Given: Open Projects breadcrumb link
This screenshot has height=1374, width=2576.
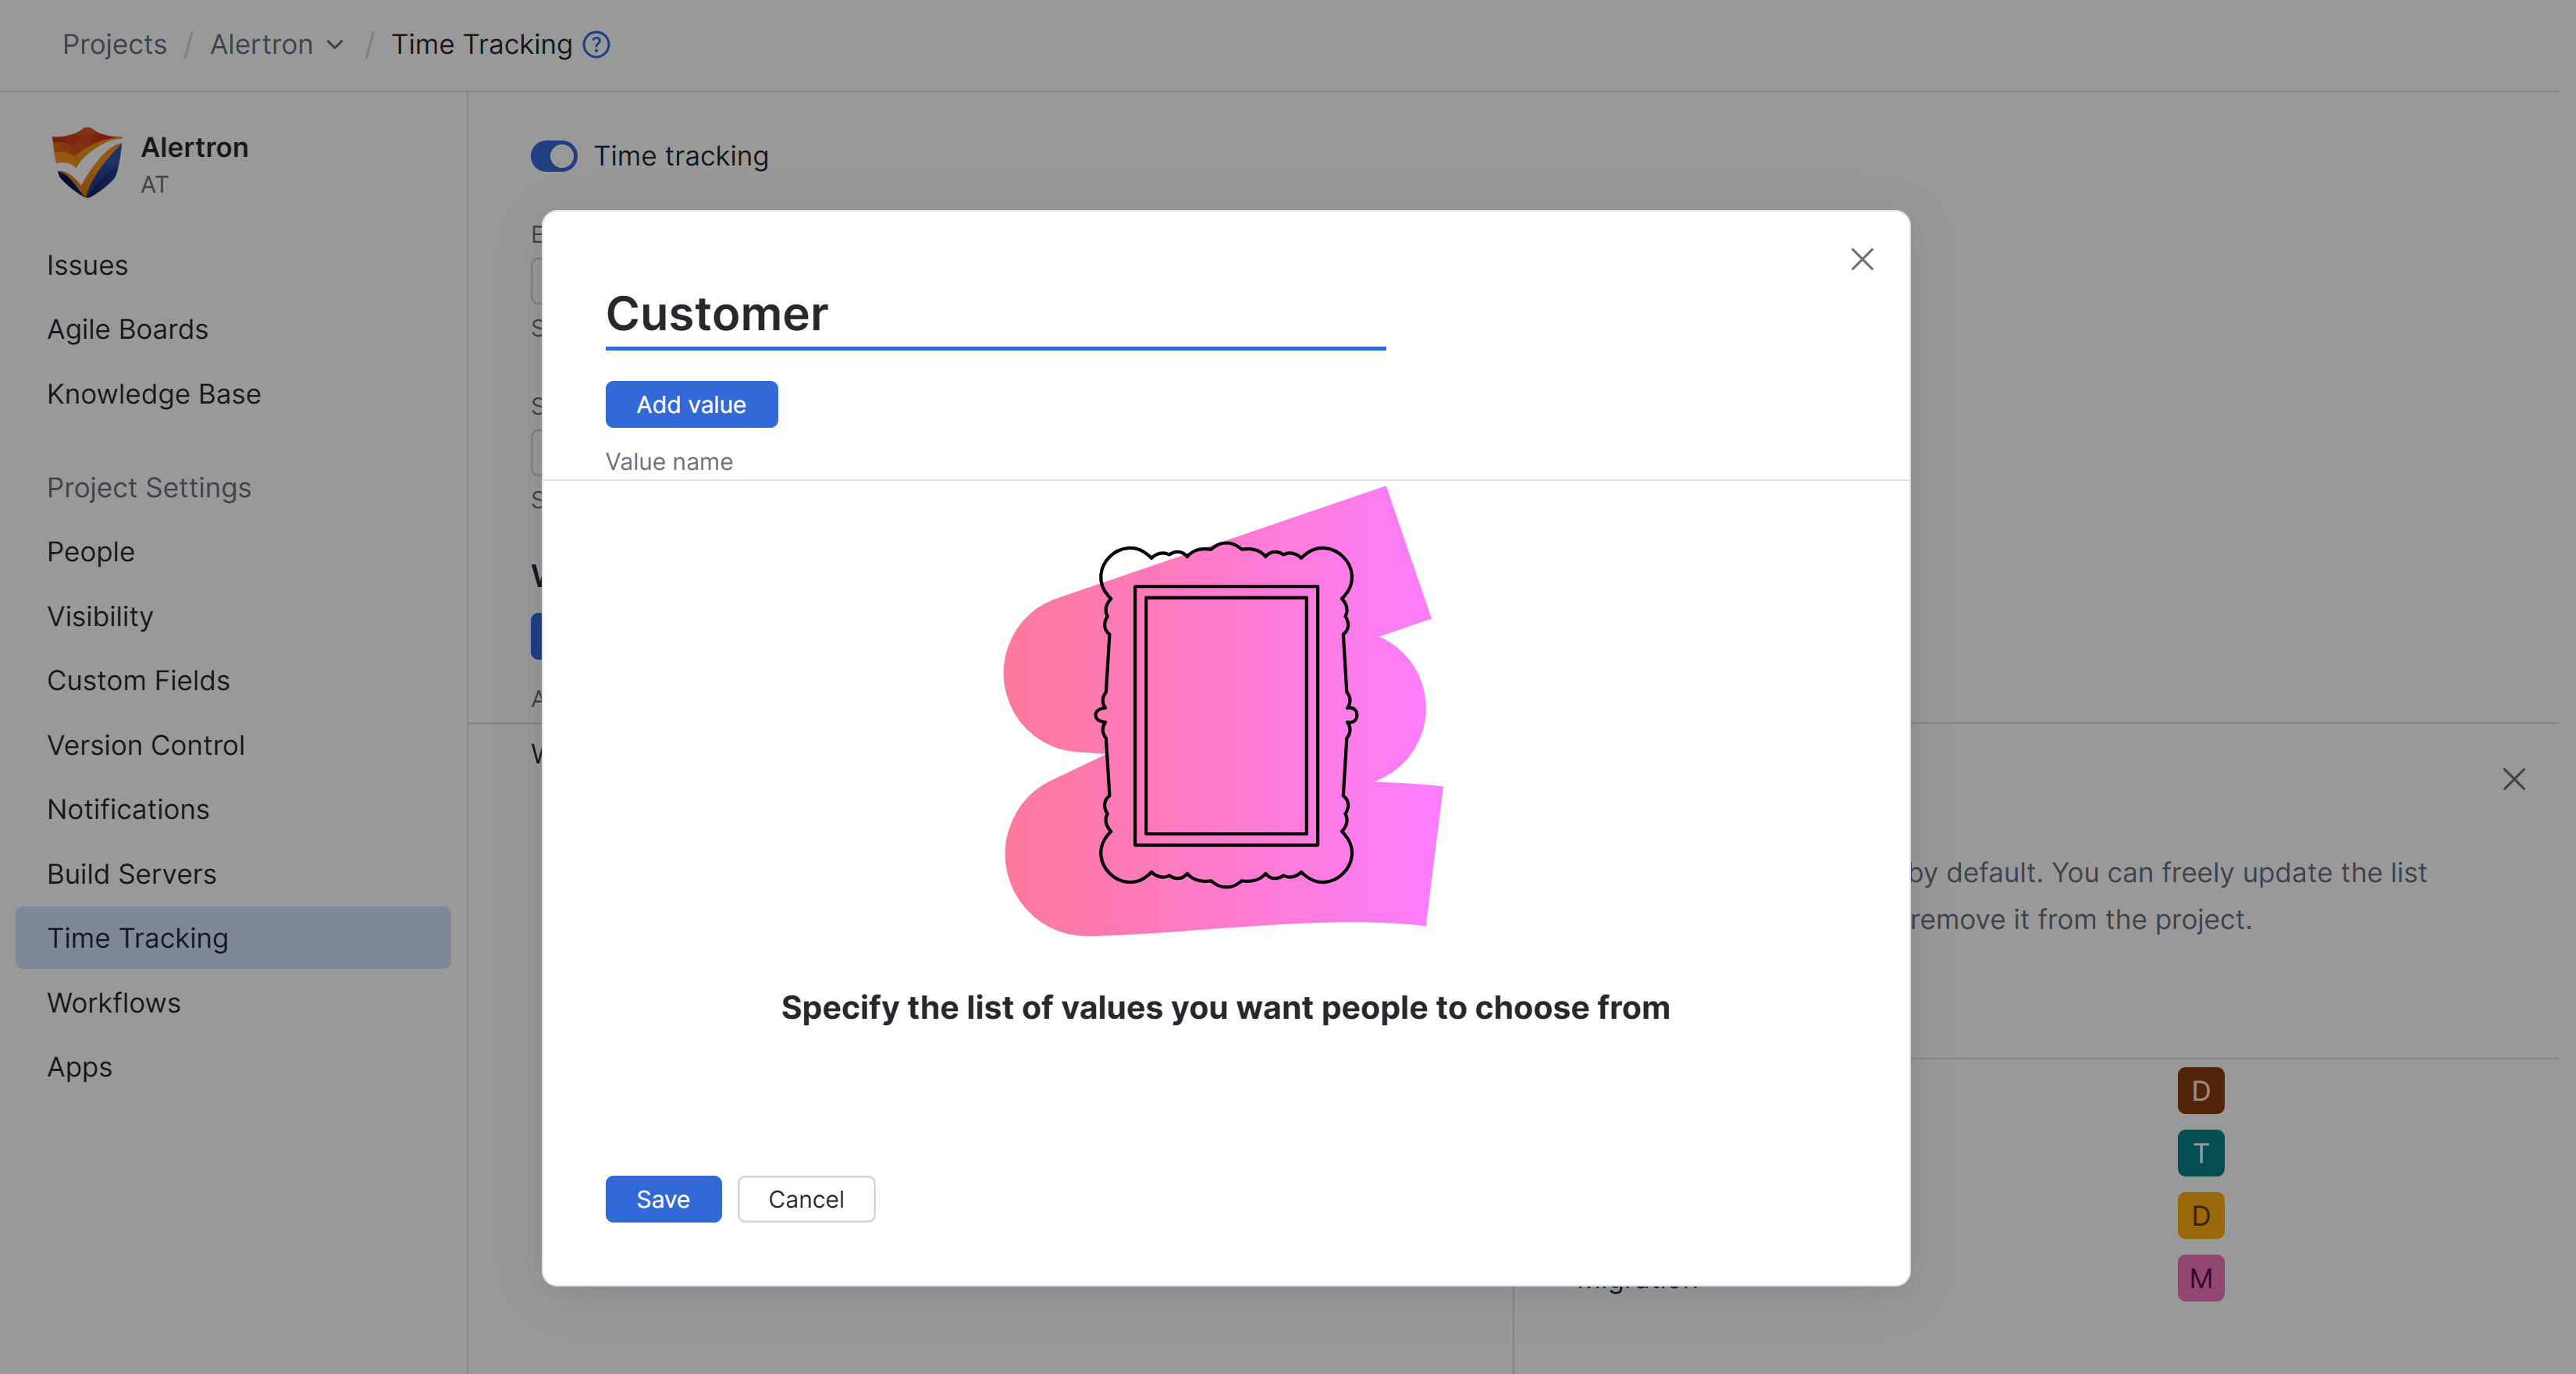Looking at the screenshot, I should coord(114,45).
